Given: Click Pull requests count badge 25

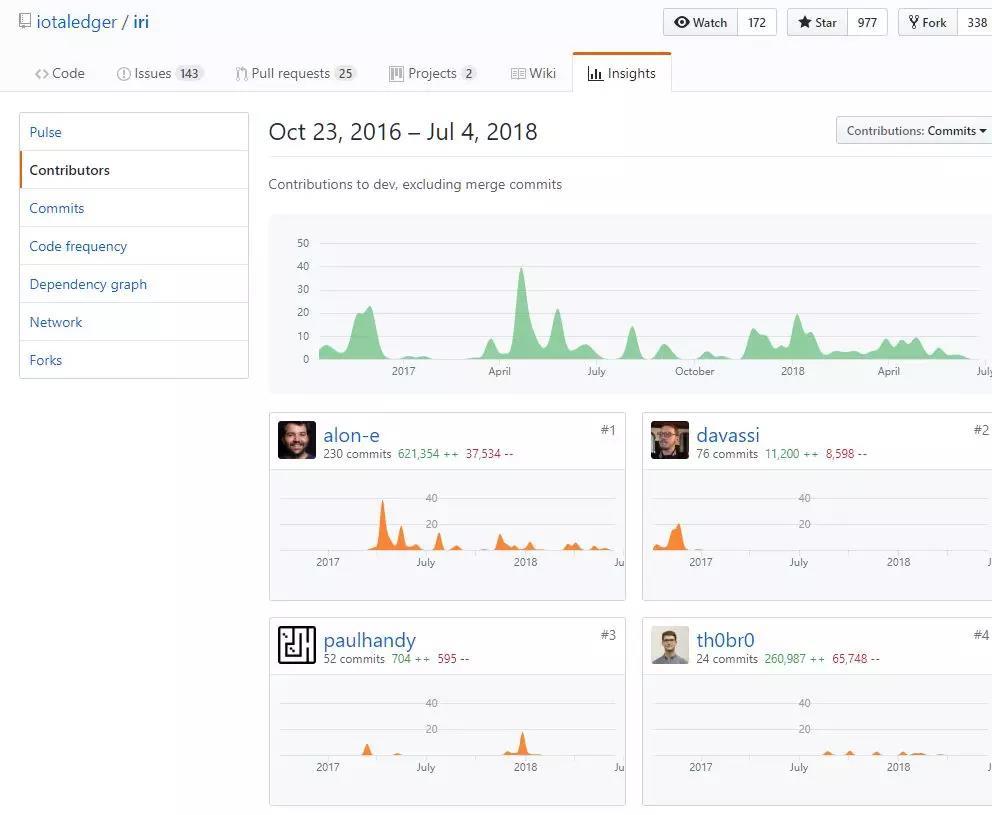Looking at the screenshot, I should point(345,73).
